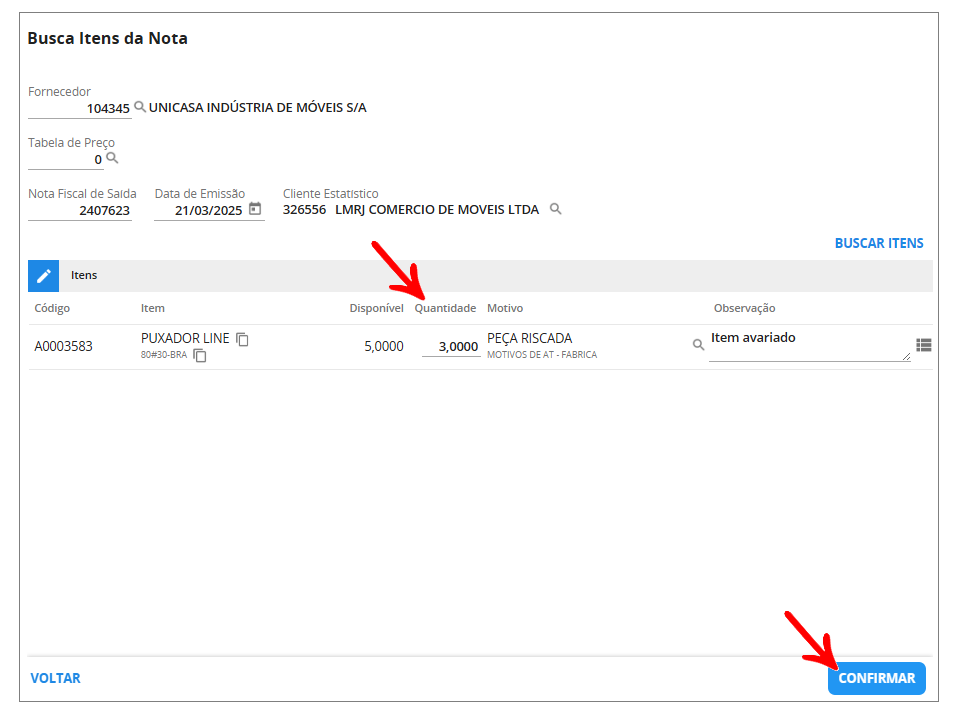Viewport: 956px width, 724px height.
Task: Focus the Nota Fiscal de Saída field
Action: click(x=80, y=211)
